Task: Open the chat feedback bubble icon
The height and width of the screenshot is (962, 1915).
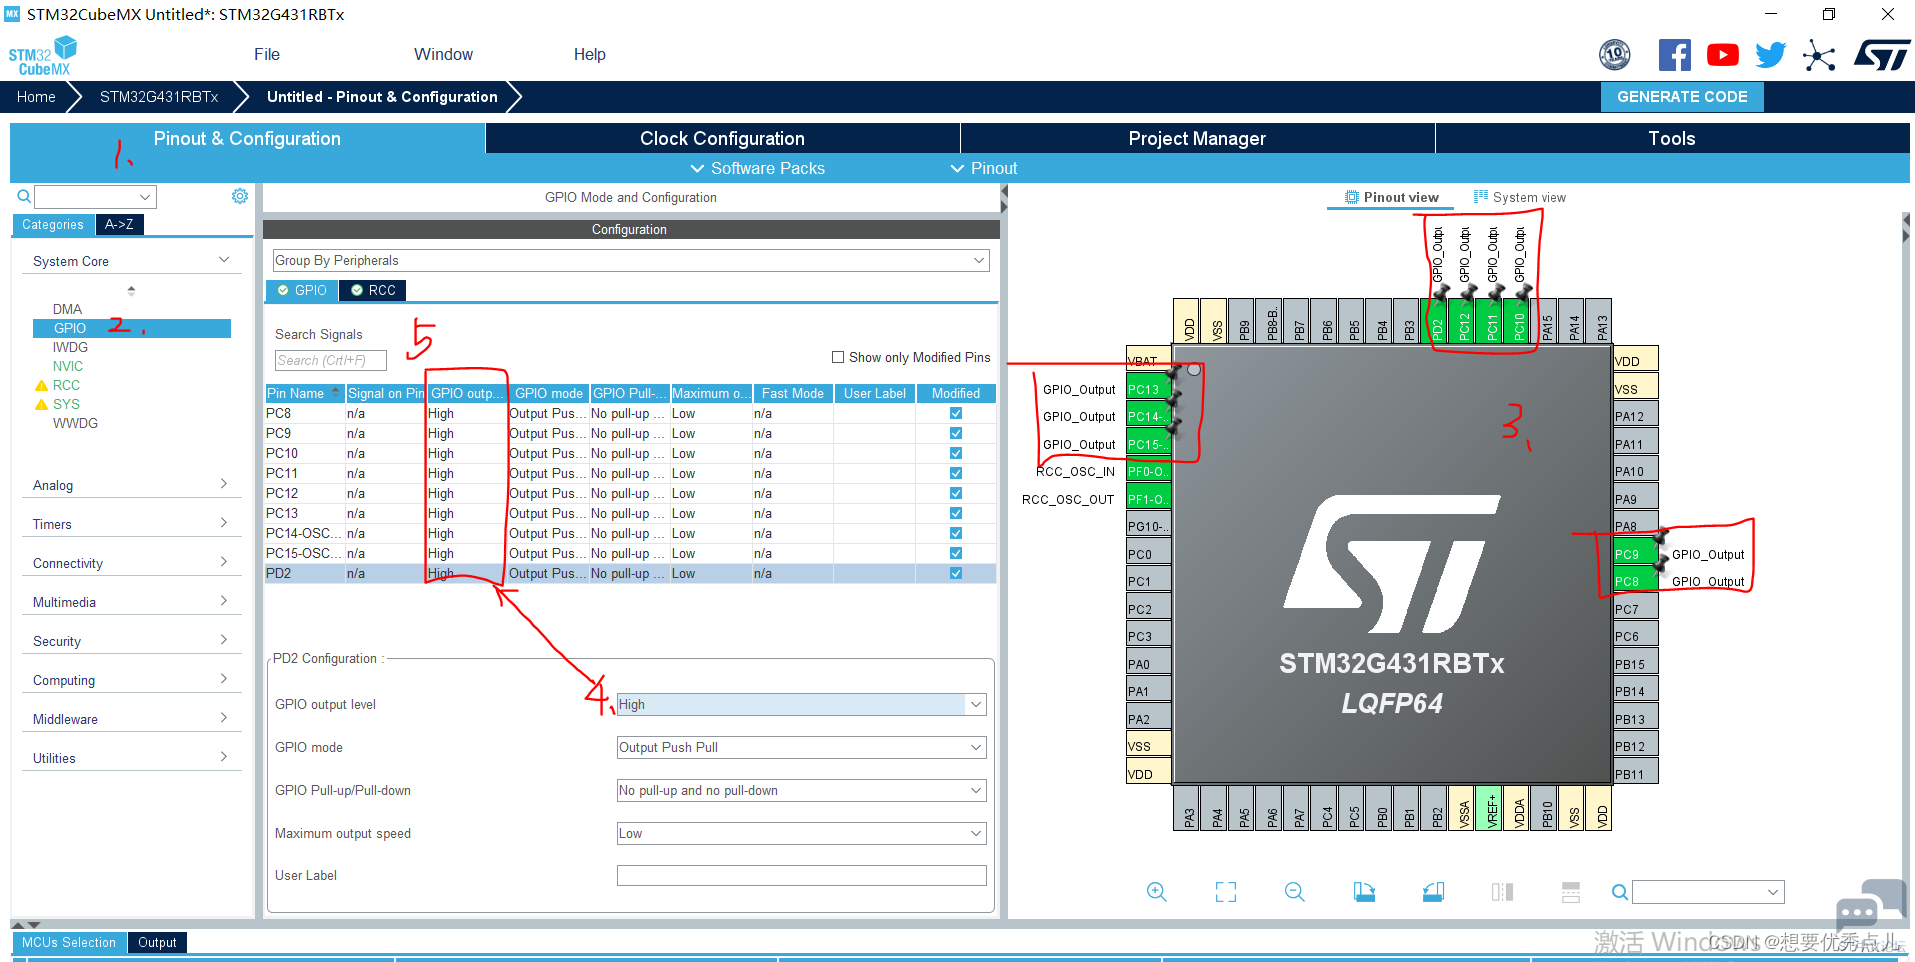Action: pos(1870,906)
